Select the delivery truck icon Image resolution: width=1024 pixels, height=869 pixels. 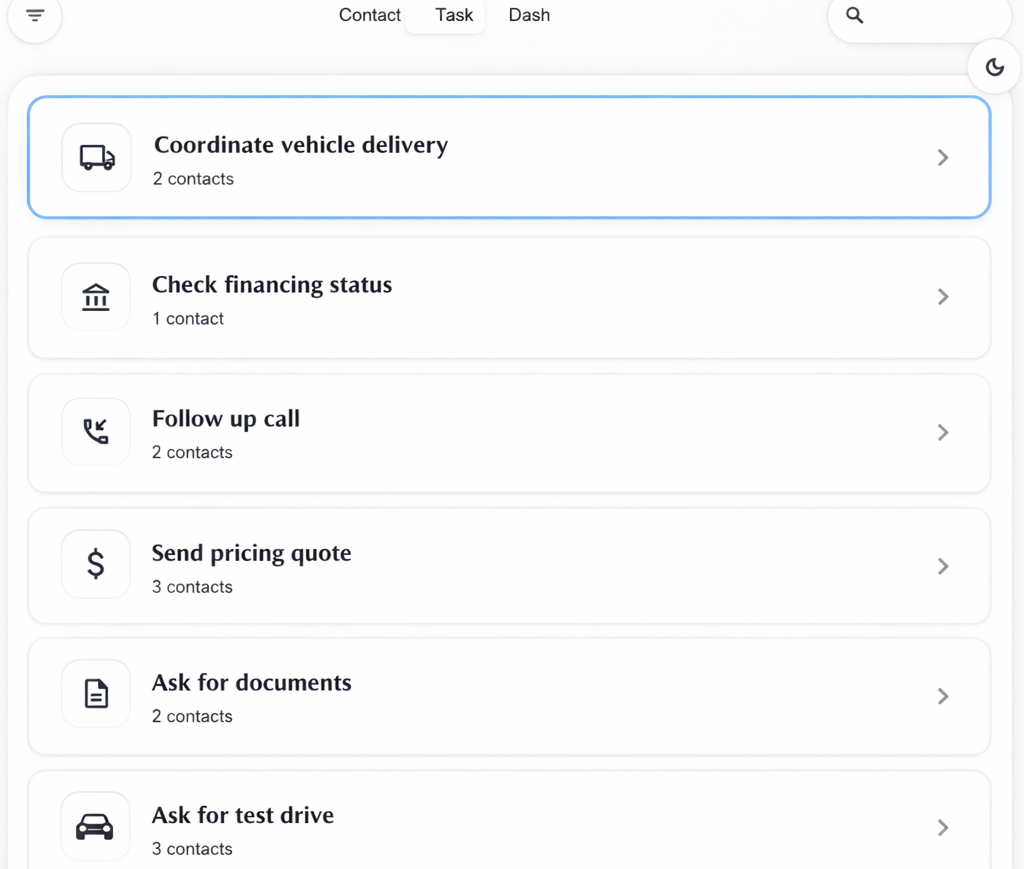click(x=95, y=157)
